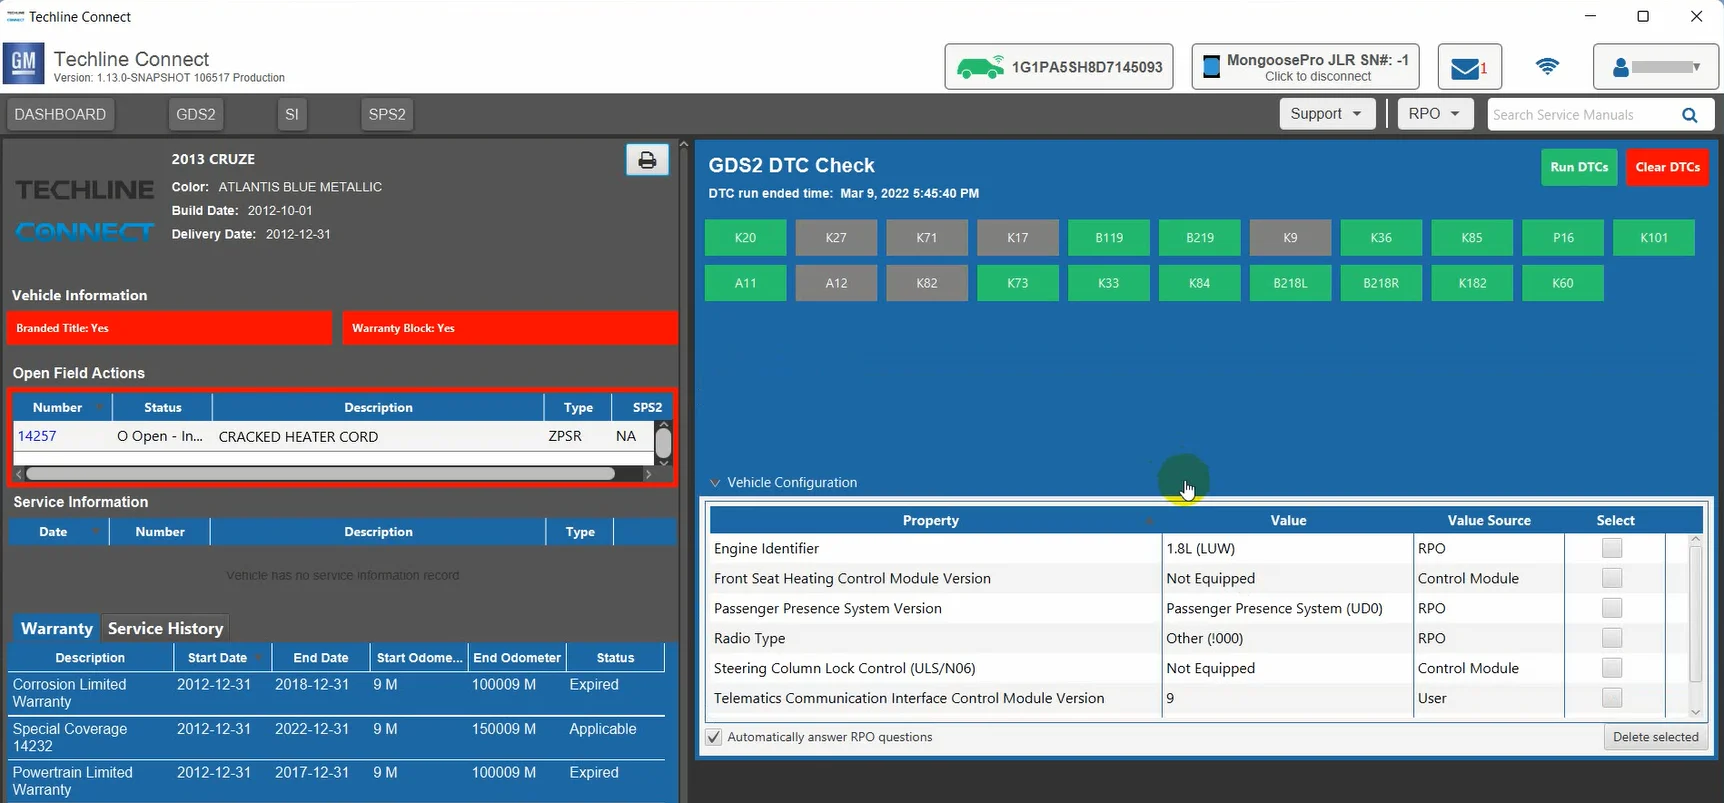Open the GDS2 tab
Screen dimensions: 1724x803
196,114
